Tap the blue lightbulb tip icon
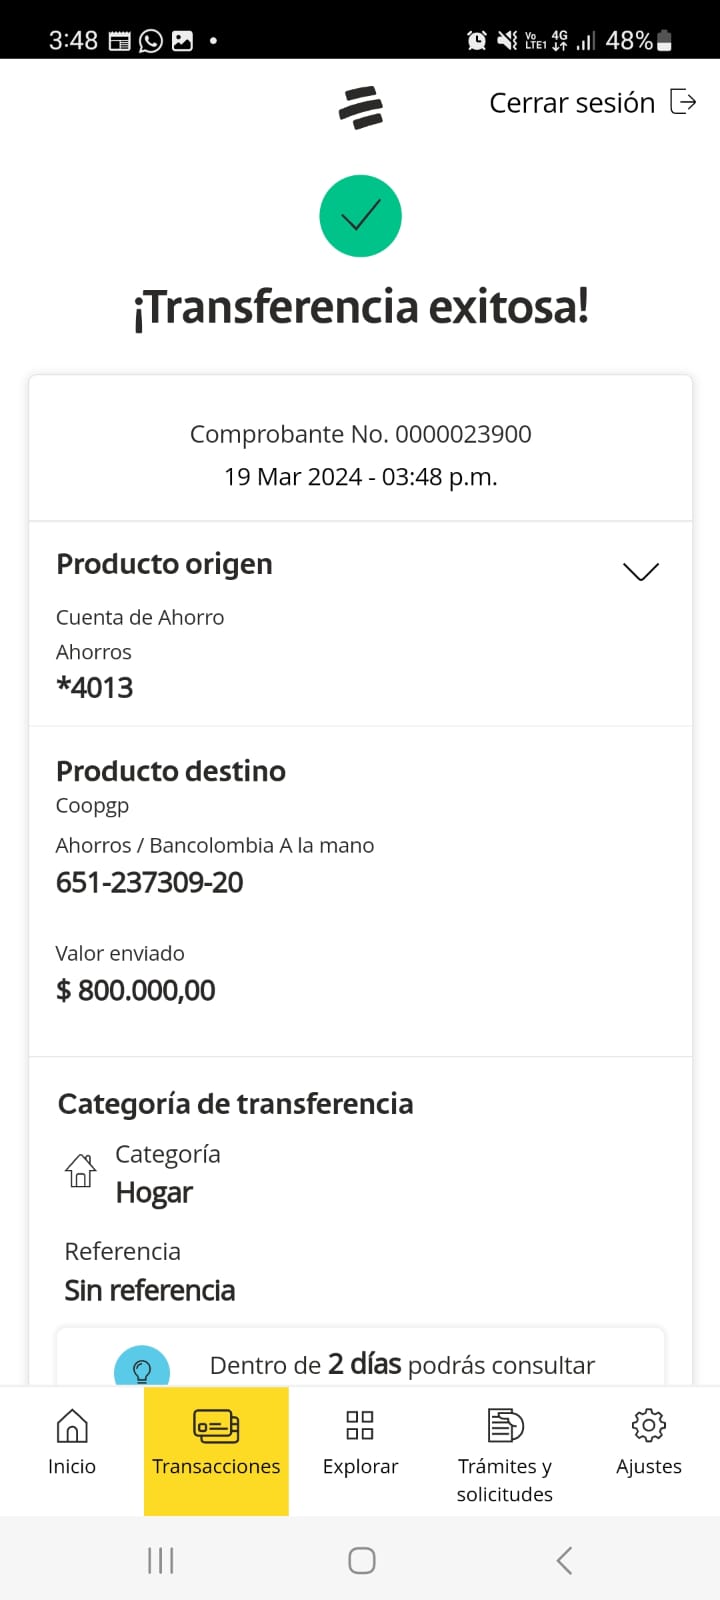This screenshot has width=720, height=1600. coord(142,1368)
